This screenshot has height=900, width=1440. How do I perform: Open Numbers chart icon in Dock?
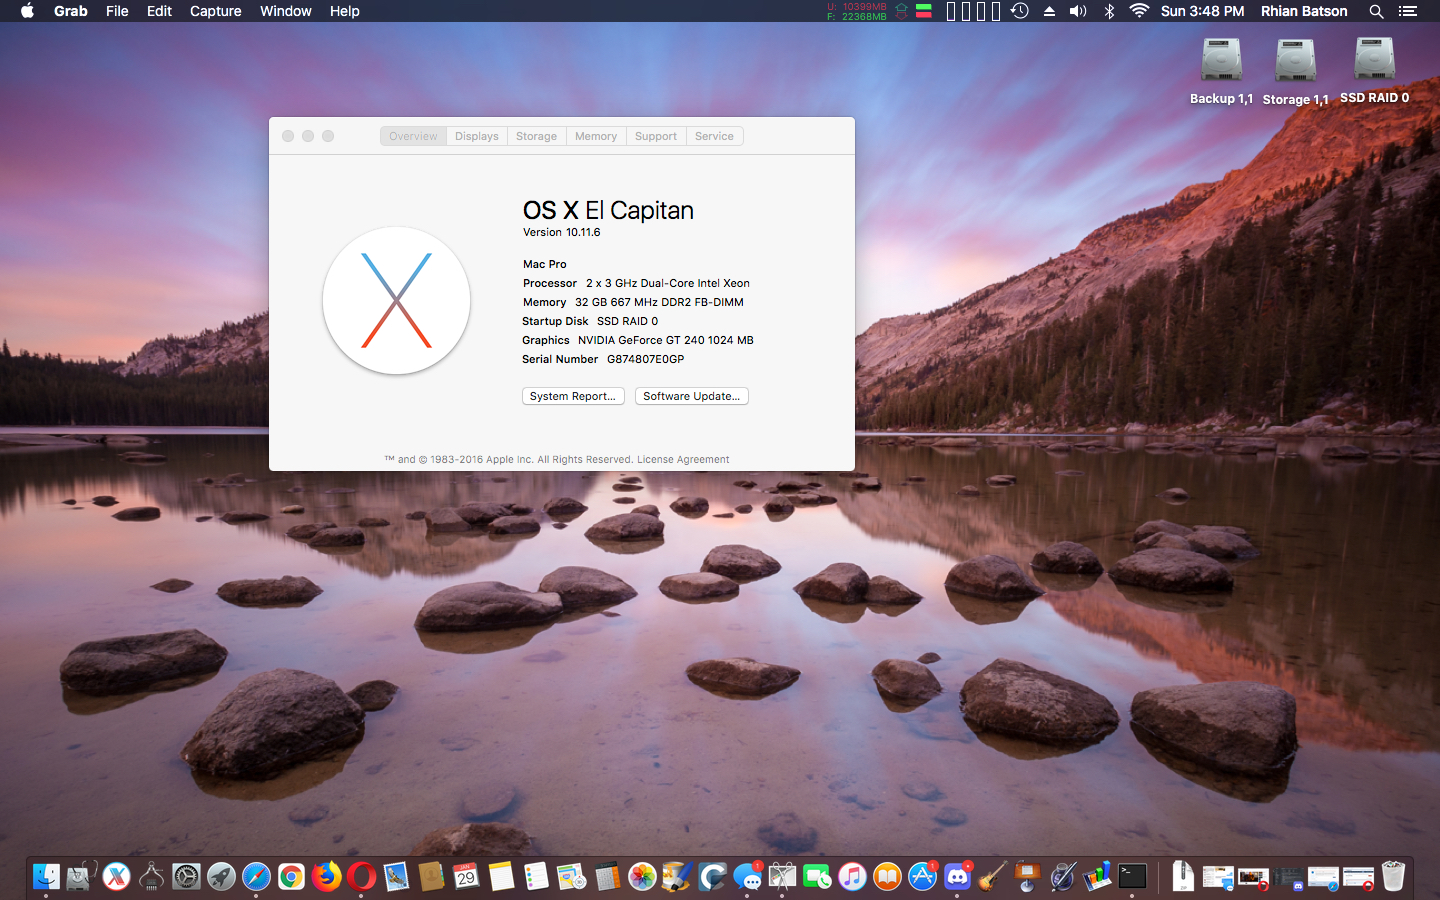1097,877
